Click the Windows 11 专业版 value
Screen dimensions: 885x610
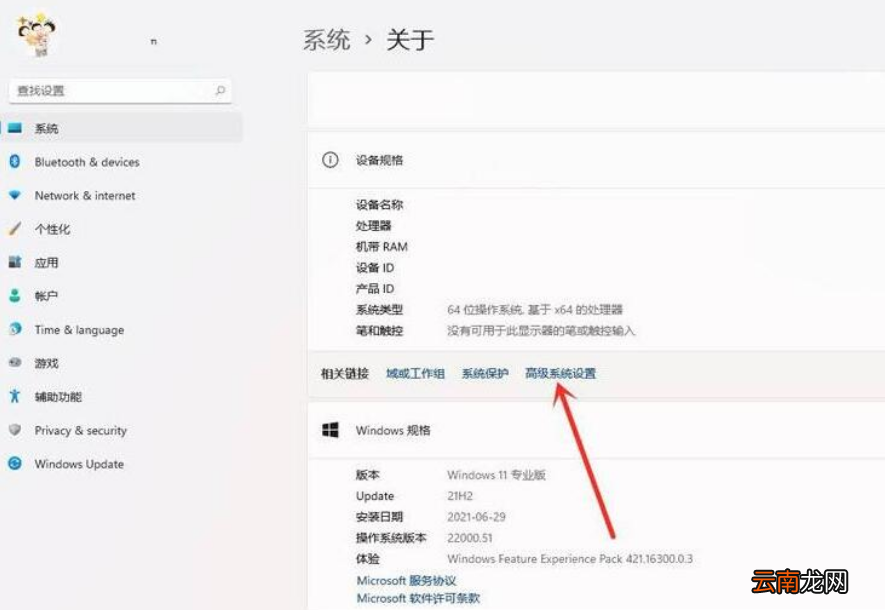496,475
